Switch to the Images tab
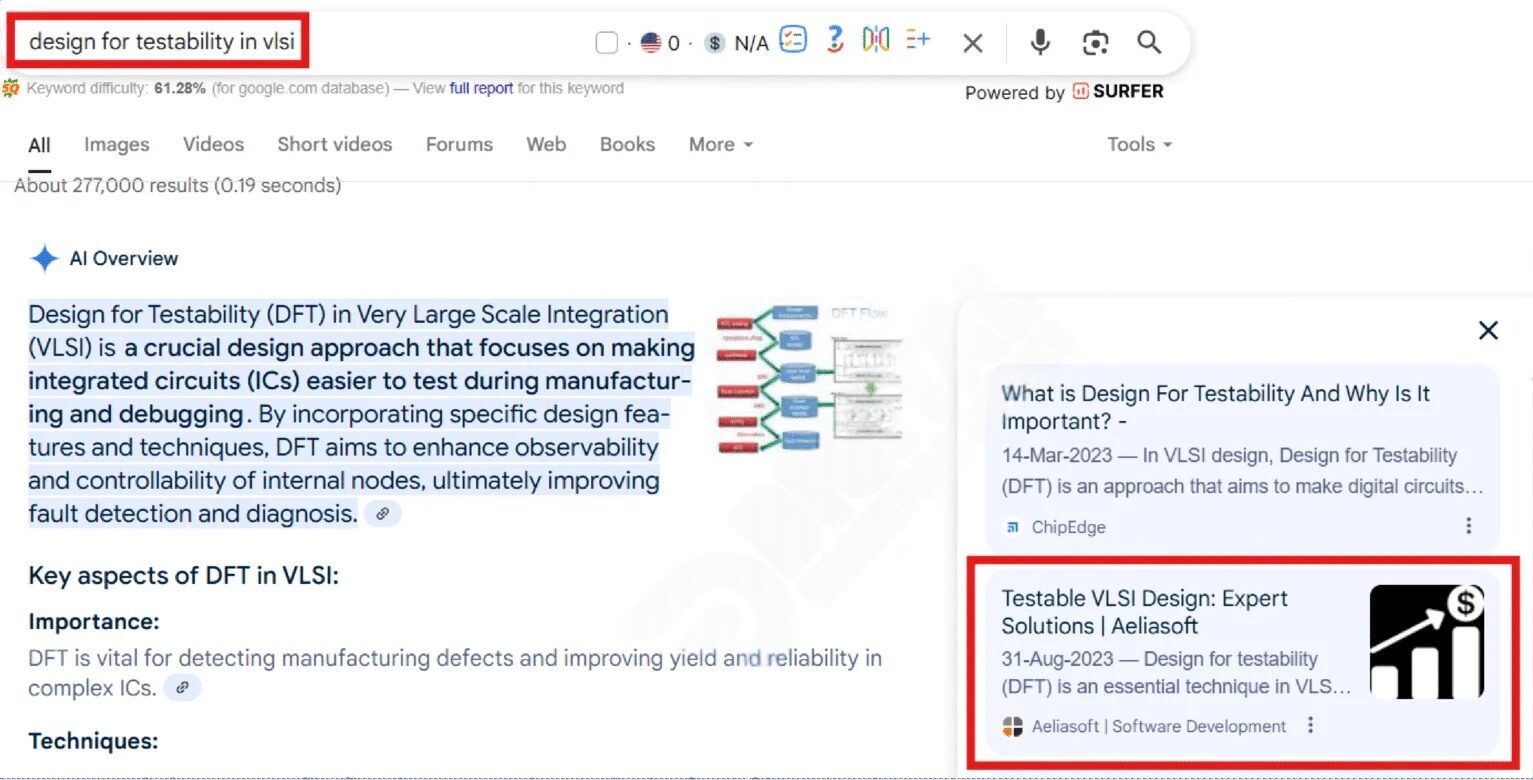Image resolution: width=1533 pixels, height=780 pixels. (x=116, y=144)
